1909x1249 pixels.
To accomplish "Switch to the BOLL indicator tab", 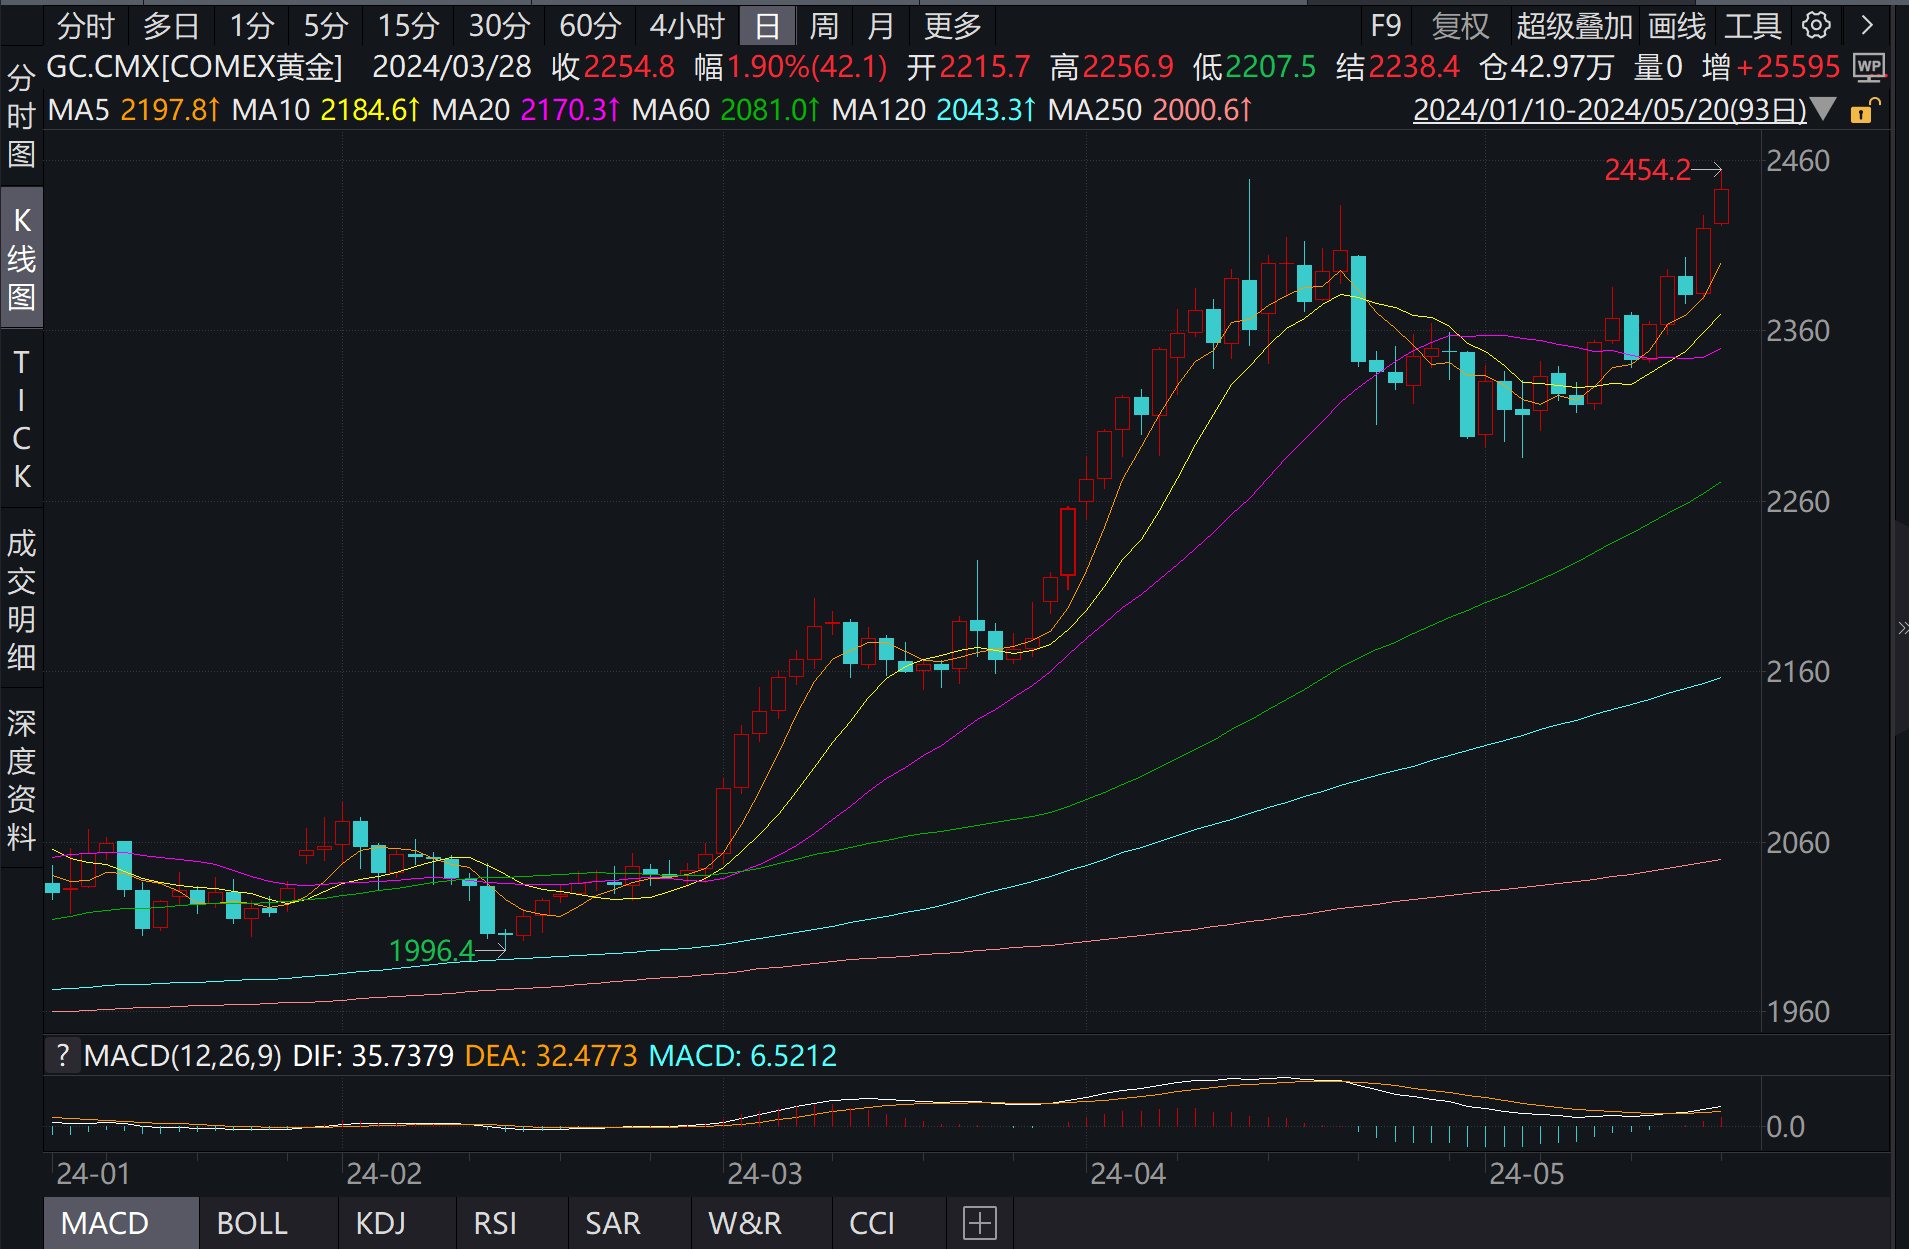I will pos(252,1223).
